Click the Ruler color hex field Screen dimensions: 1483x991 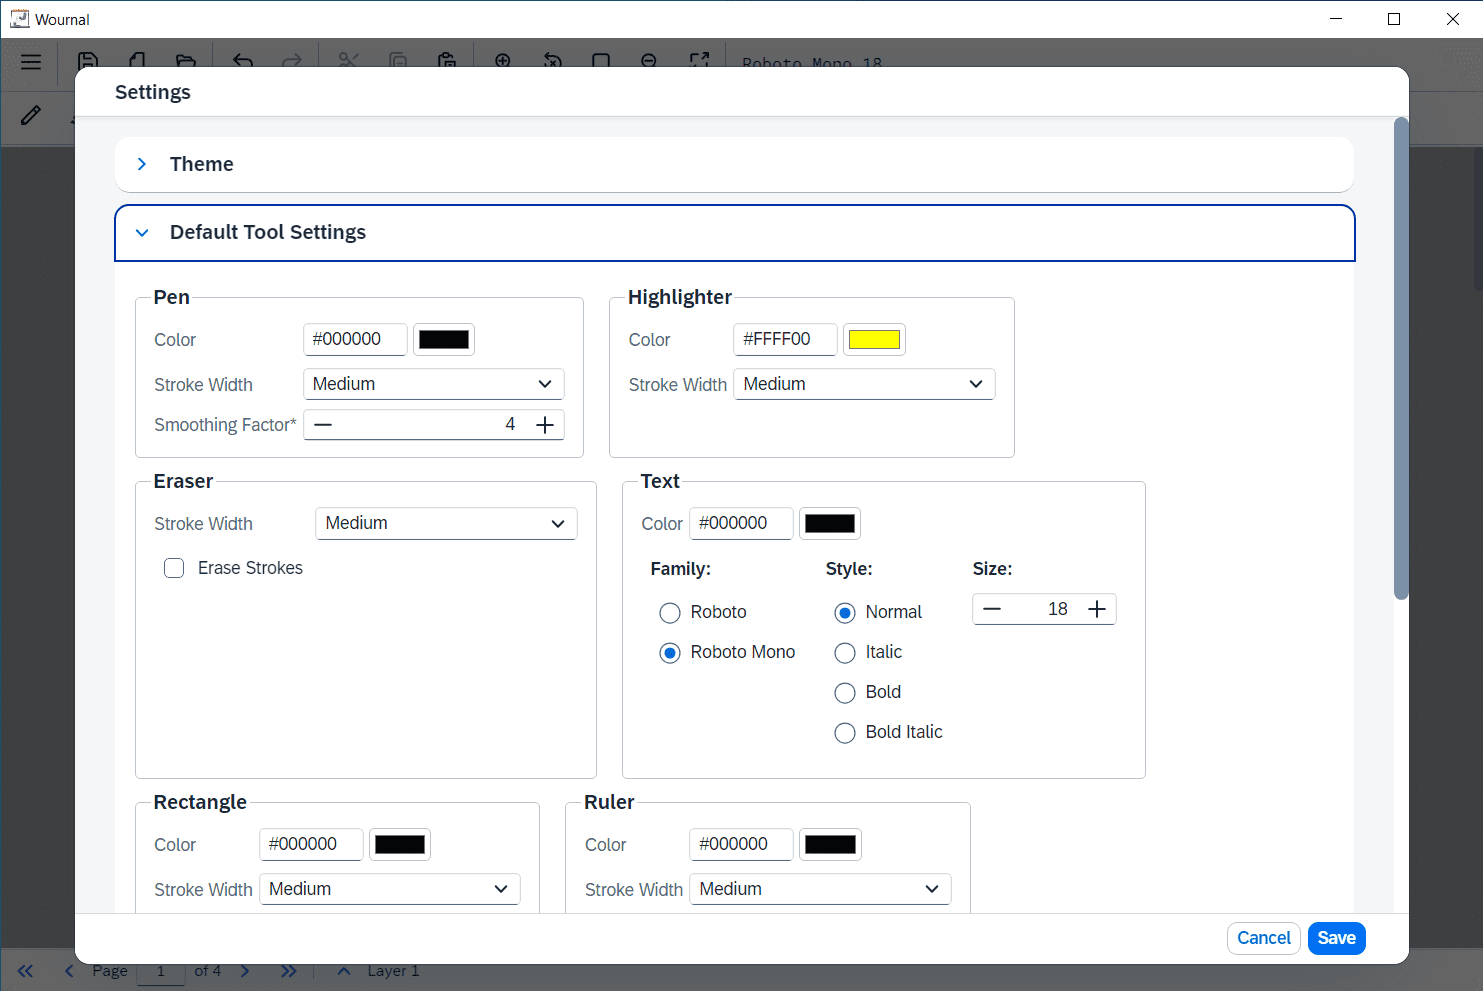(741, 844)
